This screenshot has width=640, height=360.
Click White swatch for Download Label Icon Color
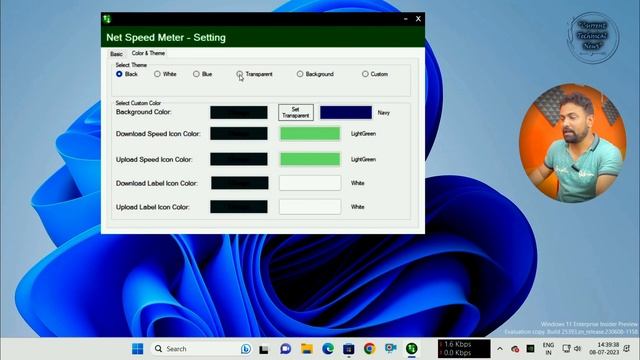[310, 183]
